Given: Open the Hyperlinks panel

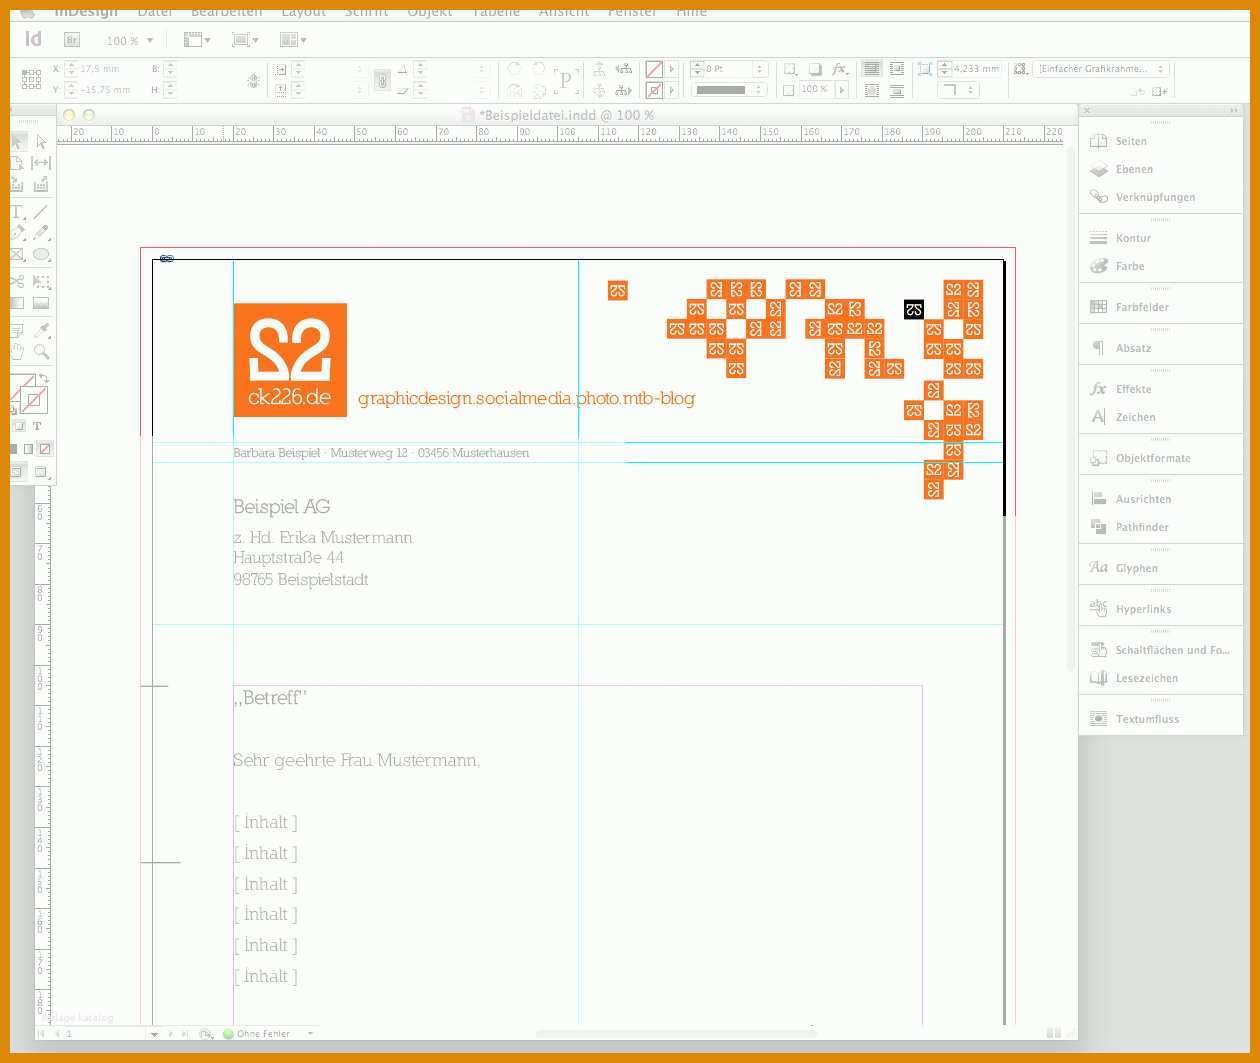Looking at the screenshot, I should pos(1160,609).
